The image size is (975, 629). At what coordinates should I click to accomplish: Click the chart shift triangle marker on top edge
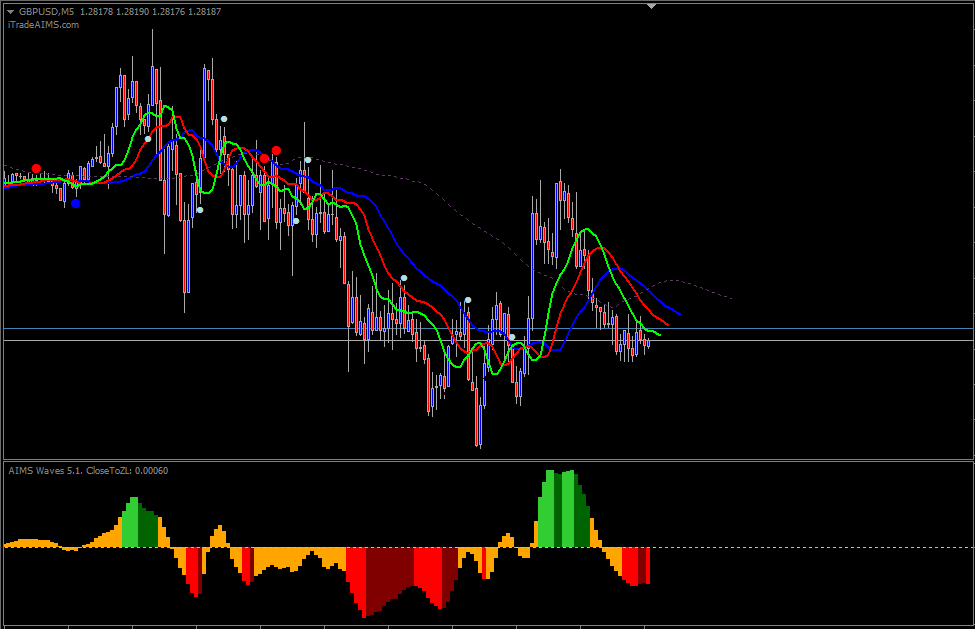point(651,6)
